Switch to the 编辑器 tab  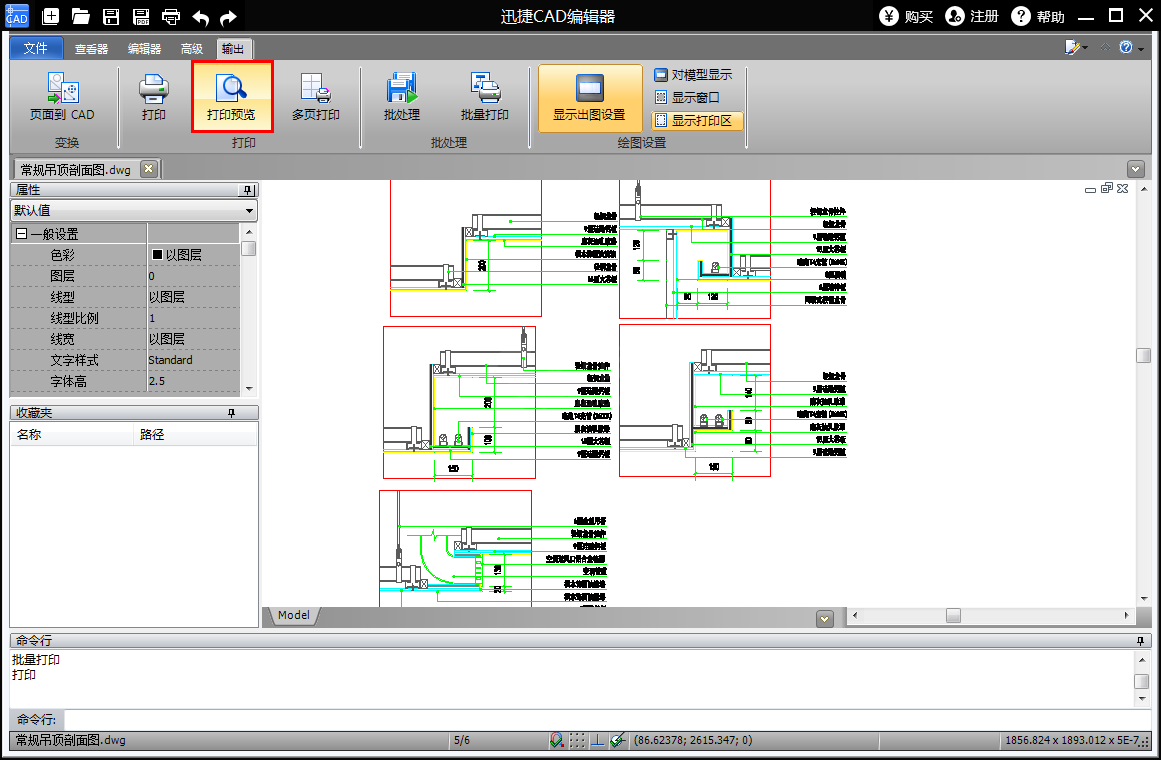(144, 49)
